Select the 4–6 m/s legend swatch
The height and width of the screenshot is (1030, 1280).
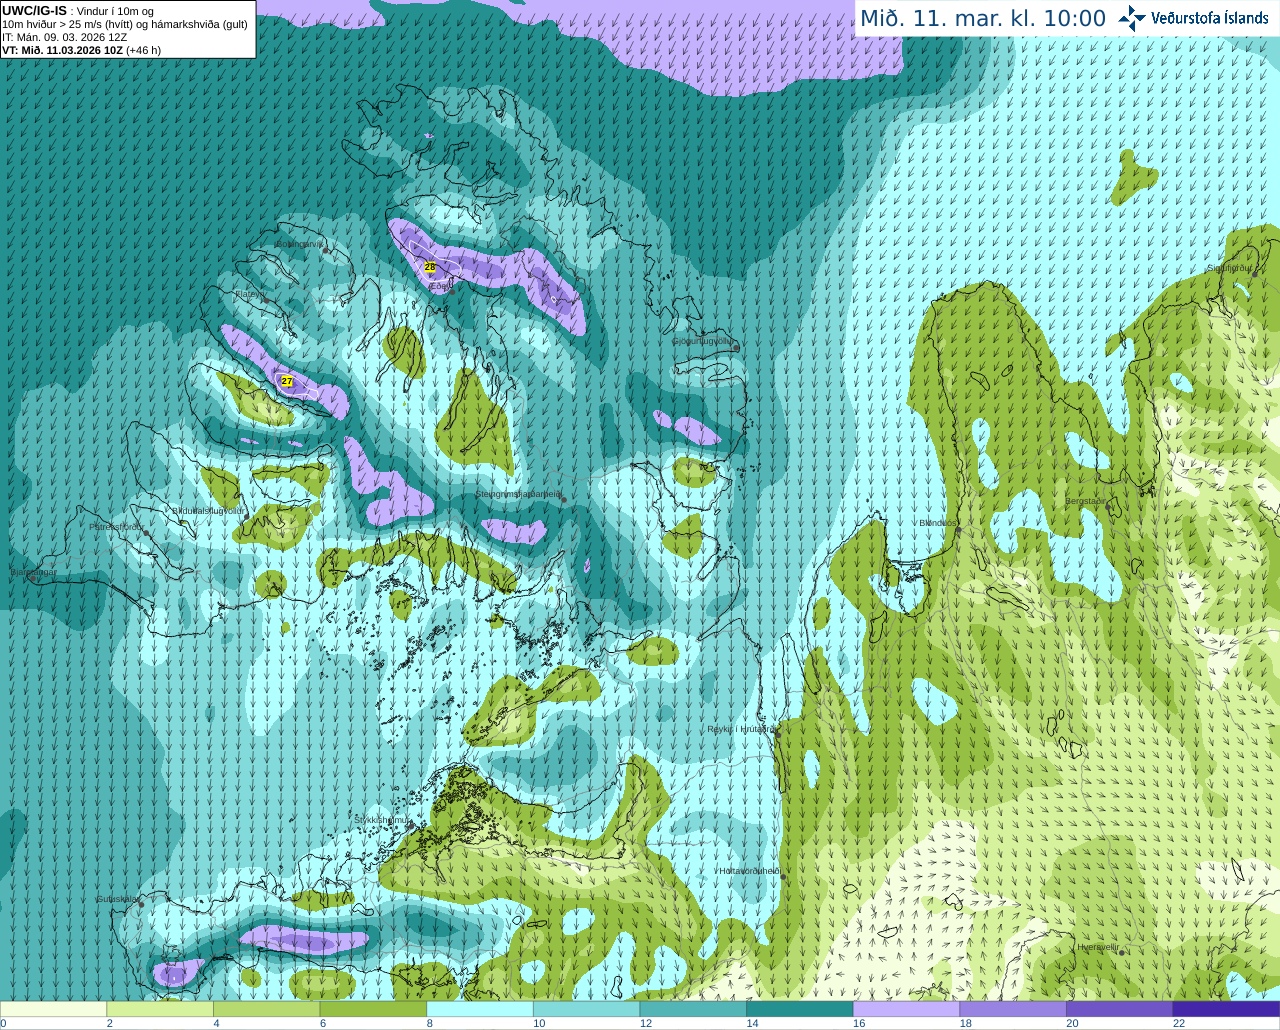click(266, 1009)
